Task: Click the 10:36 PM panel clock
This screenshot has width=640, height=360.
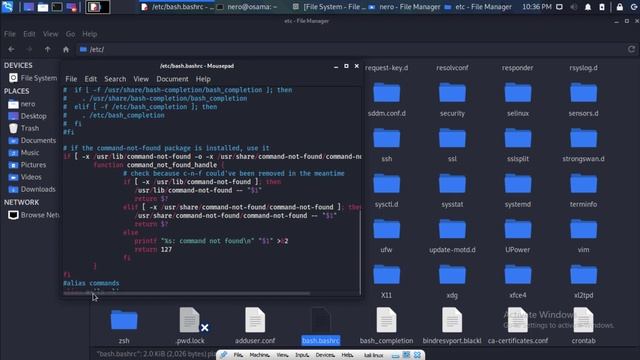Action: coord(537,7)
